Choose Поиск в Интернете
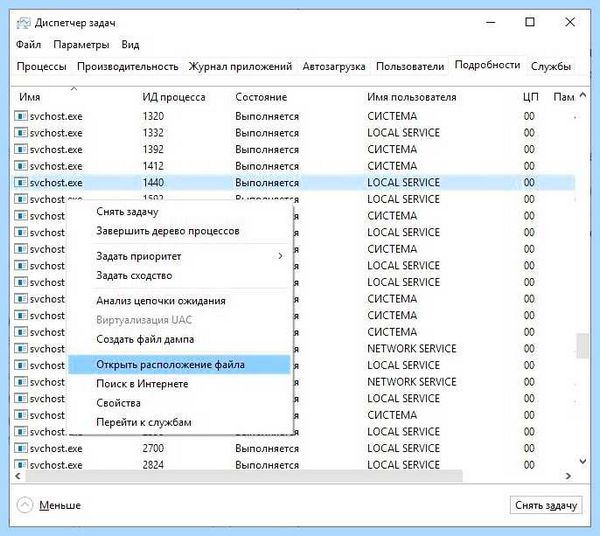This screenshot has width=600, height=536. [x=179, y=383]
